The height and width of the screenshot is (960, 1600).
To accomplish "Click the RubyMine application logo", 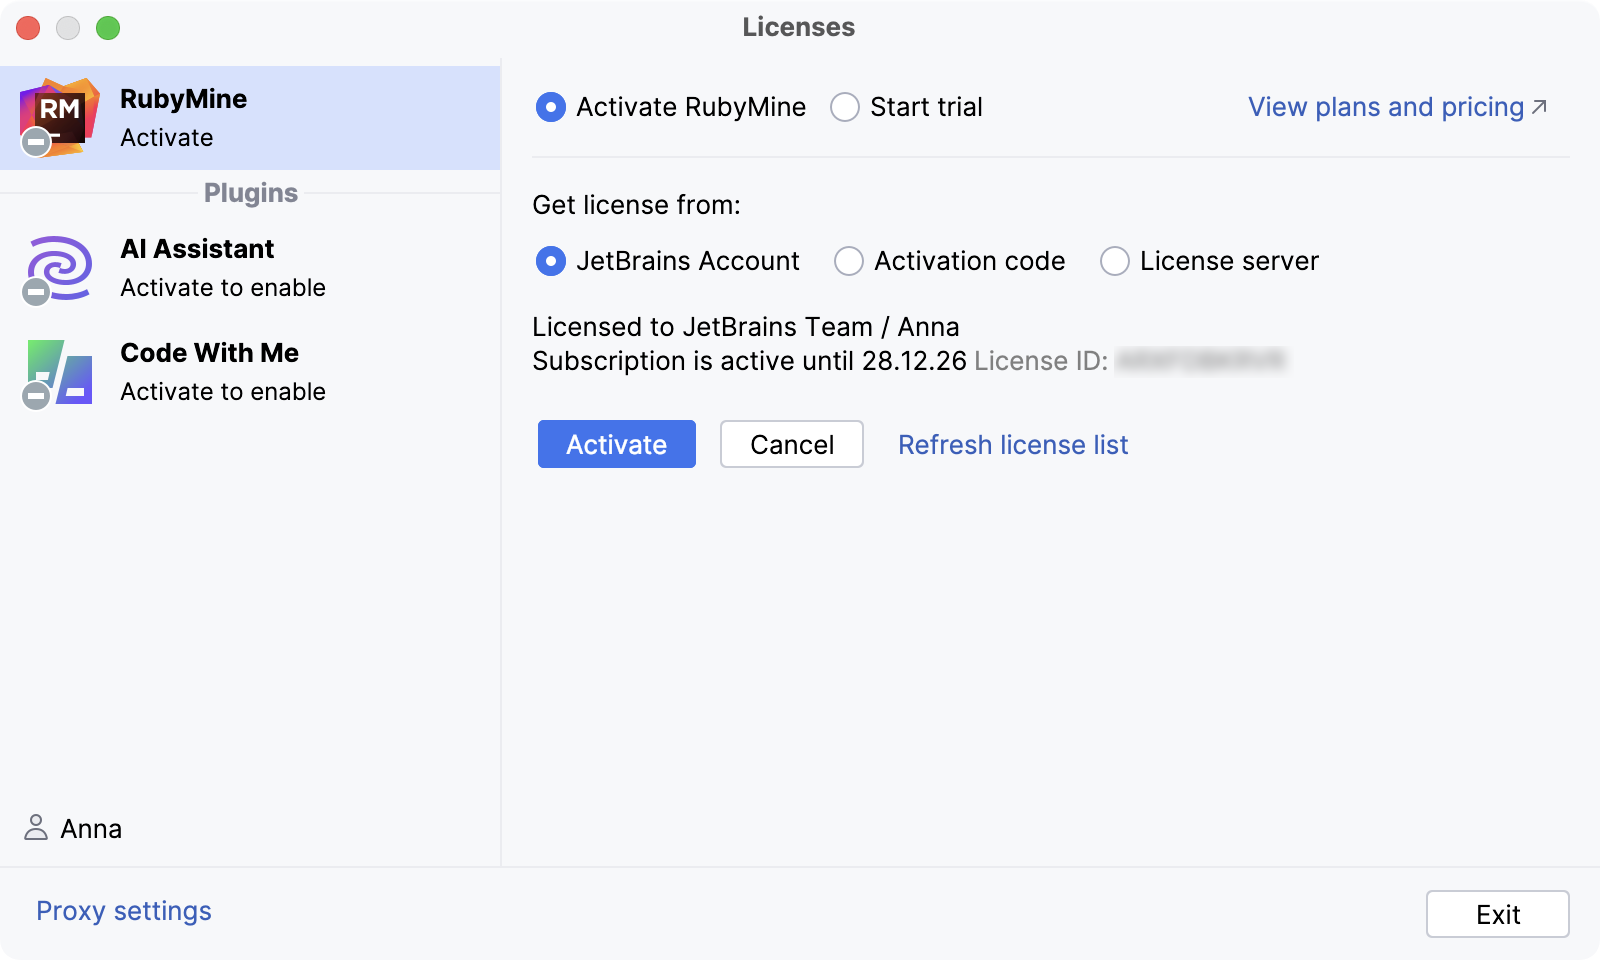I will point(60,113).
